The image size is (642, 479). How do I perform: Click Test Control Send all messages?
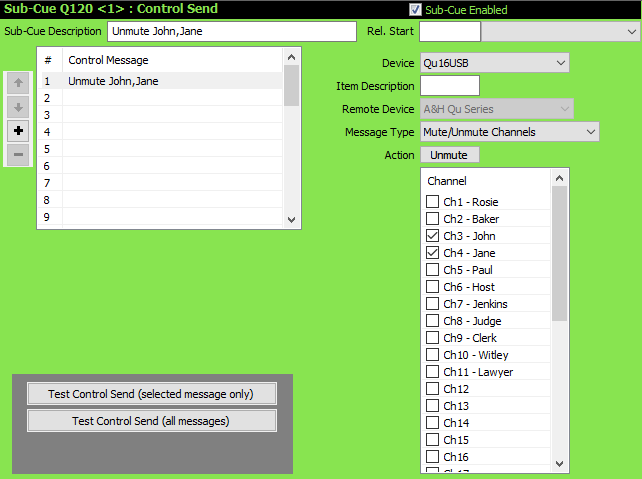coord(151,421)
